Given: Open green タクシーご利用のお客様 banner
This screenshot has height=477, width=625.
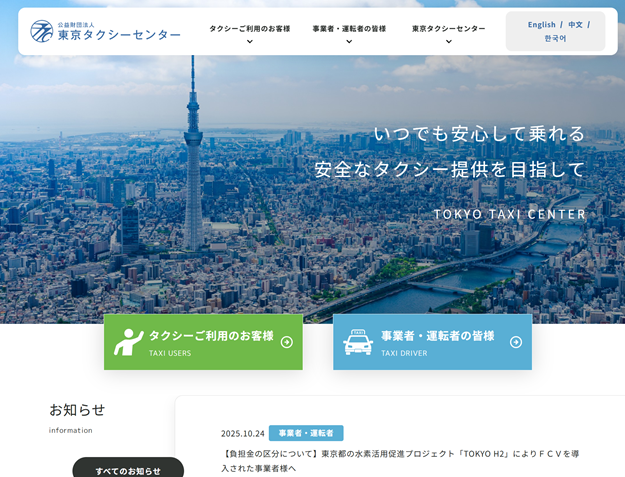Looking at the screenshot, I should click(203, 342).
